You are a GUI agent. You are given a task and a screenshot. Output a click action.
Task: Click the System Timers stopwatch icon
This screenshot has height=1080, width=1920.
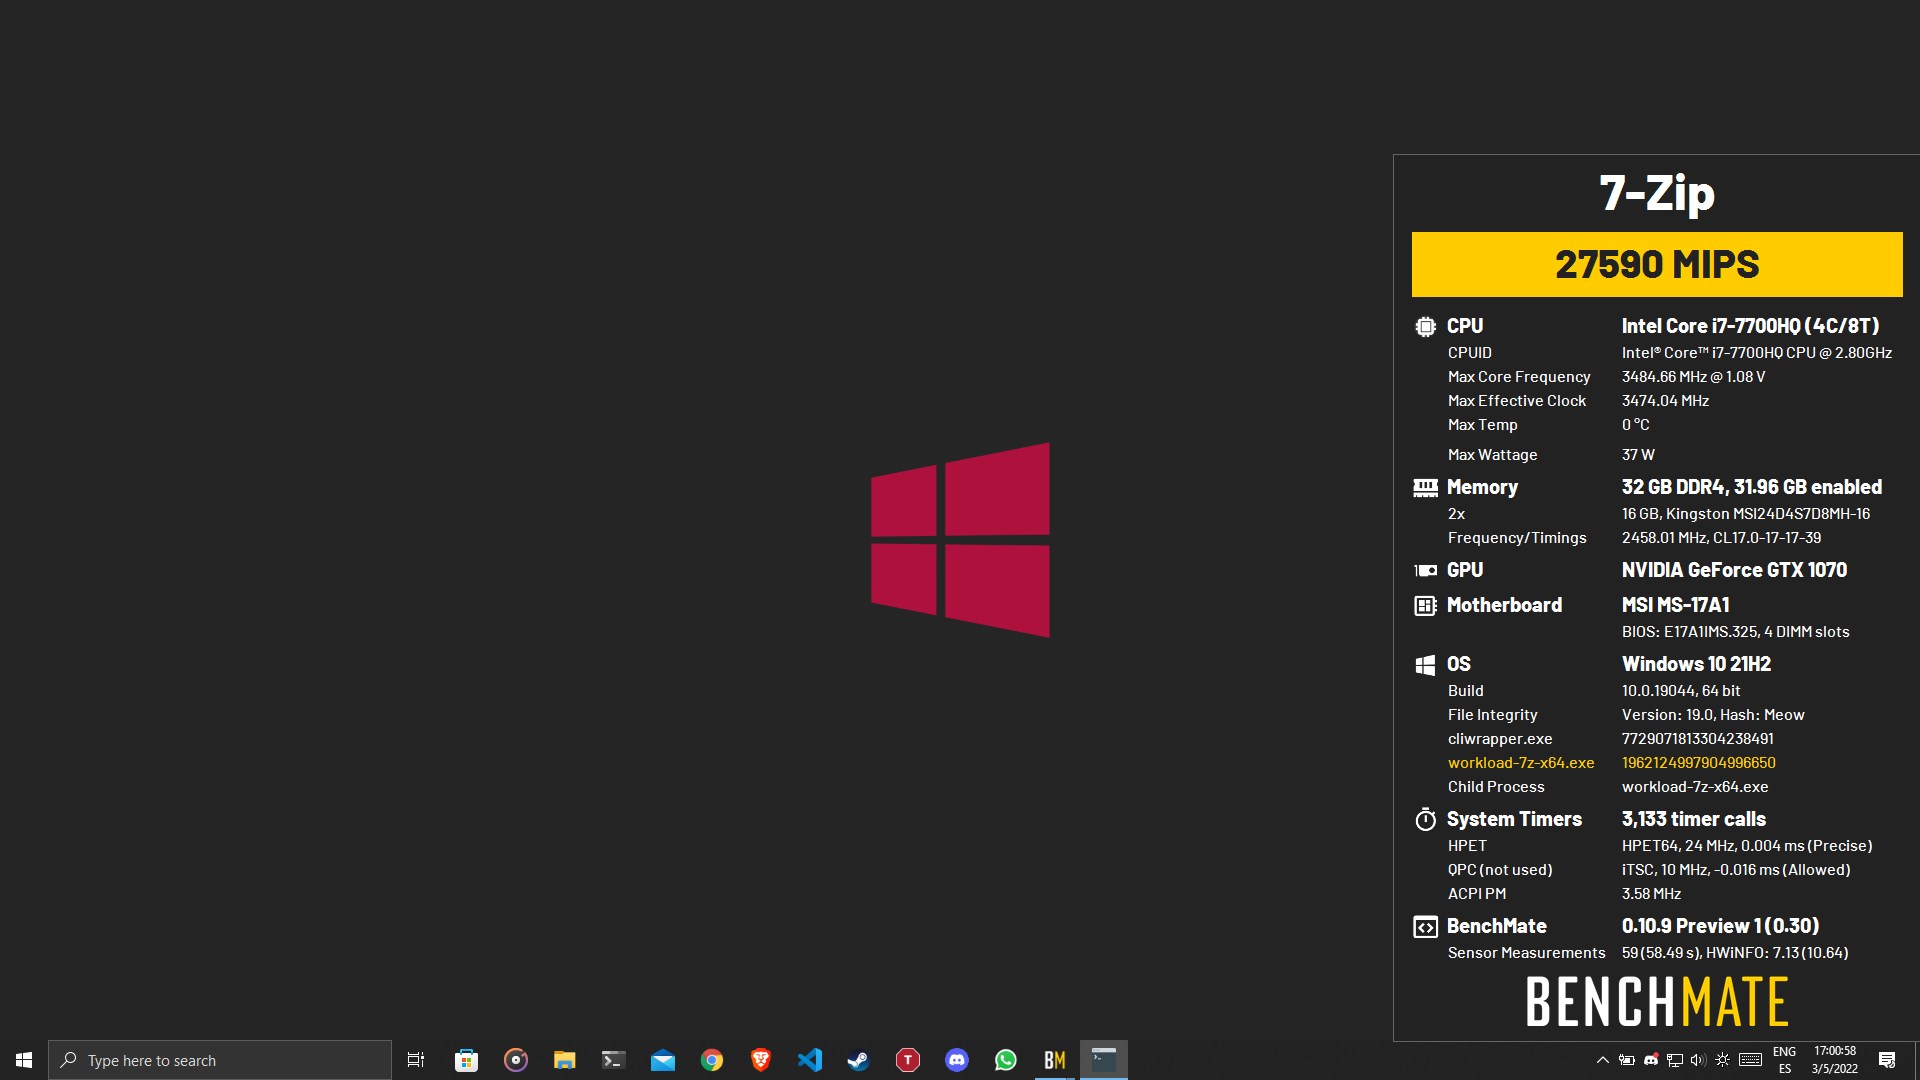tap(1425, 819)
